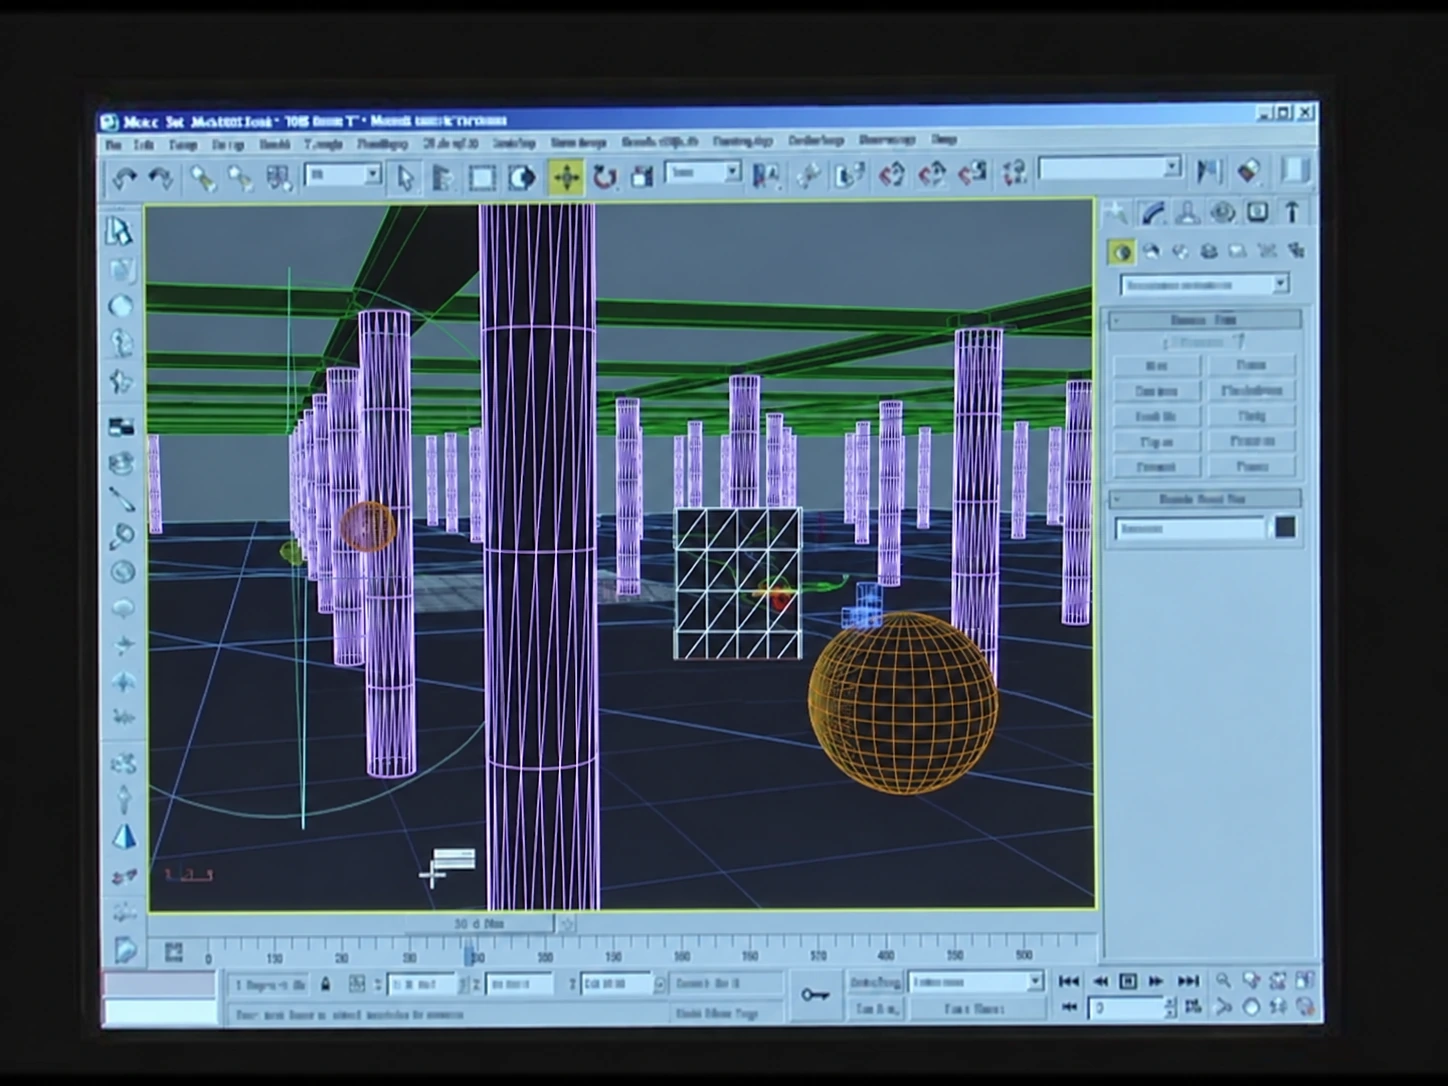This screenshot has height=1086, width=1448.
Task: Click the Select and Scale tool
Action: [x=642, y=178]
